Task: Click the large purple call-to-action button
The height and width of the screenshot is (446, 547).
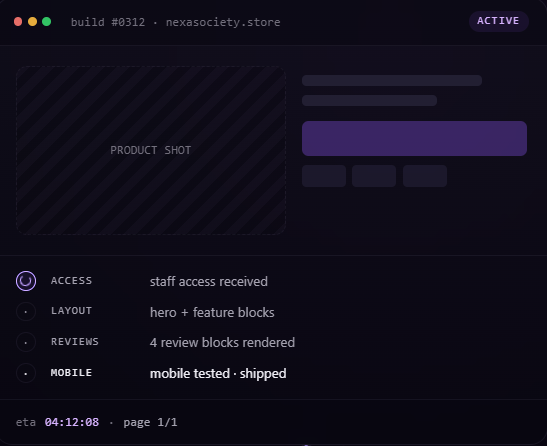Action: (x=414, y=139)
